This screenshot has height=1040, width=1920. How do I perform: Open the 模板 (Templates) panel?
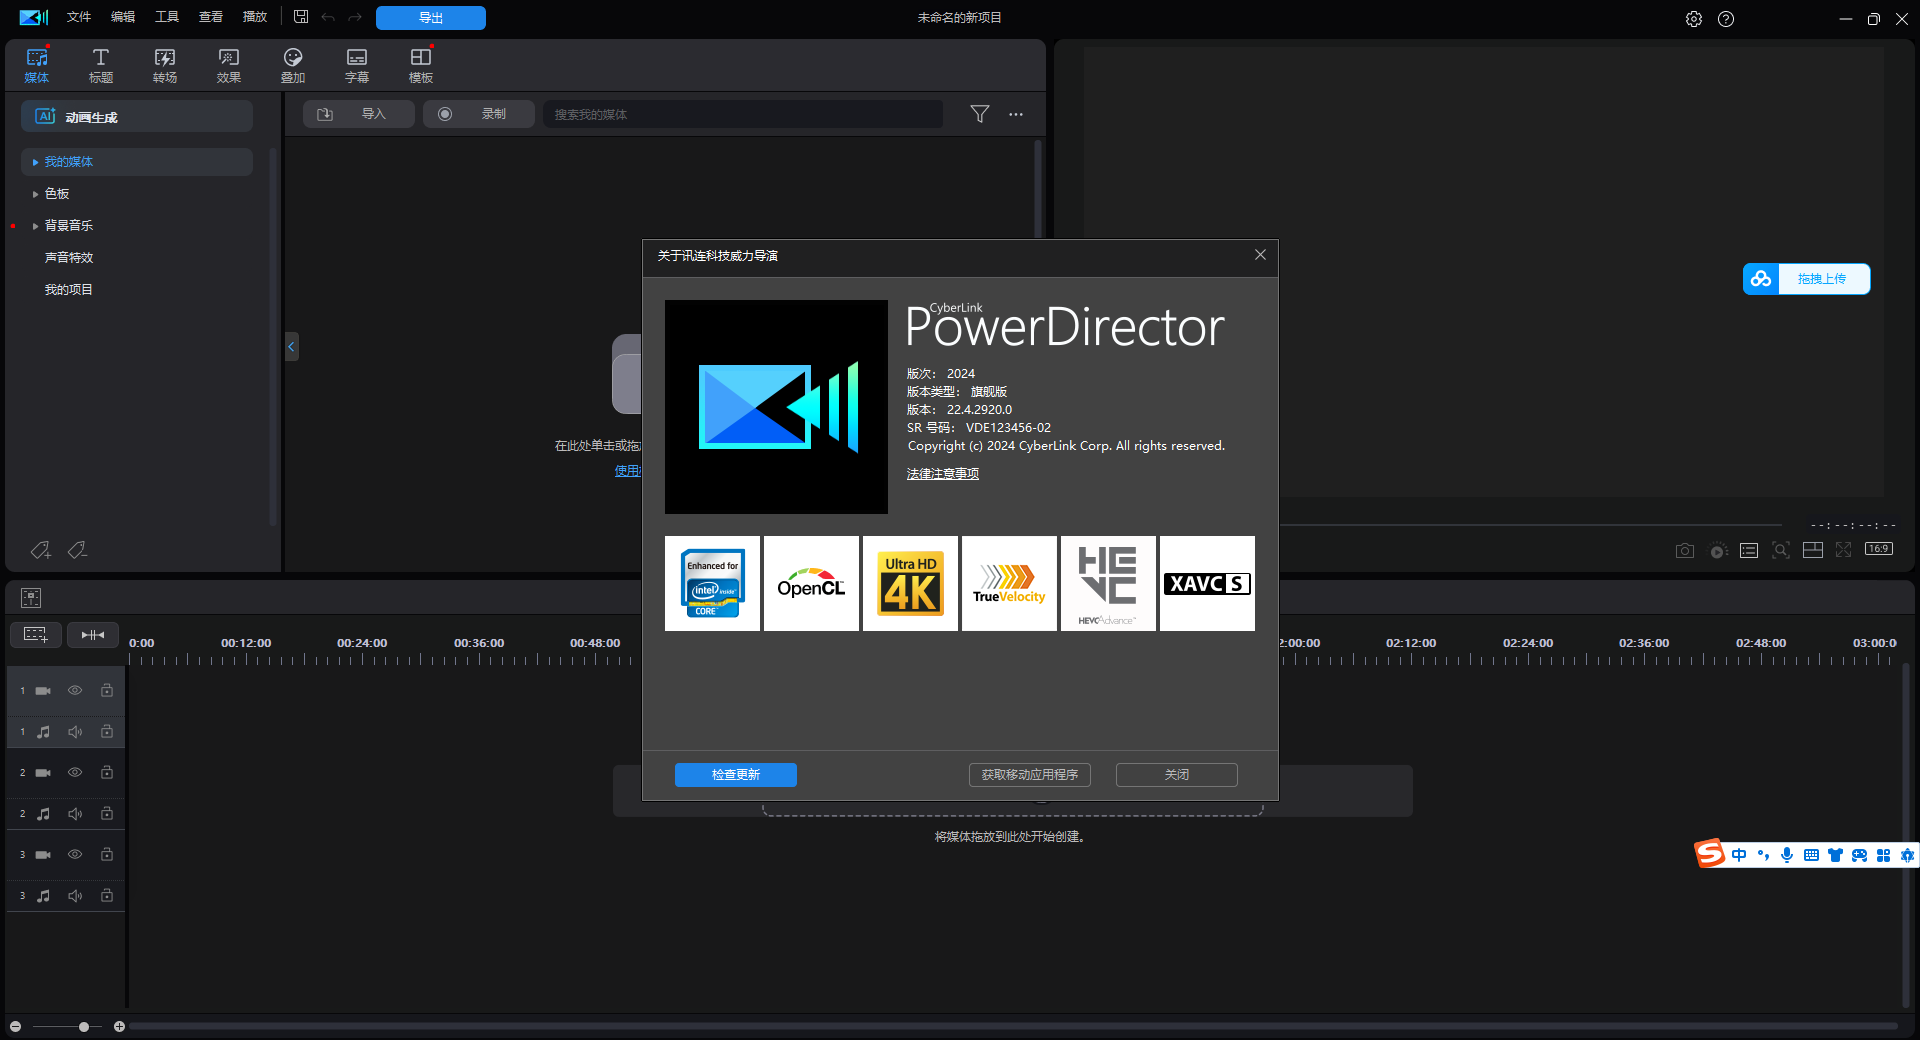420,64
